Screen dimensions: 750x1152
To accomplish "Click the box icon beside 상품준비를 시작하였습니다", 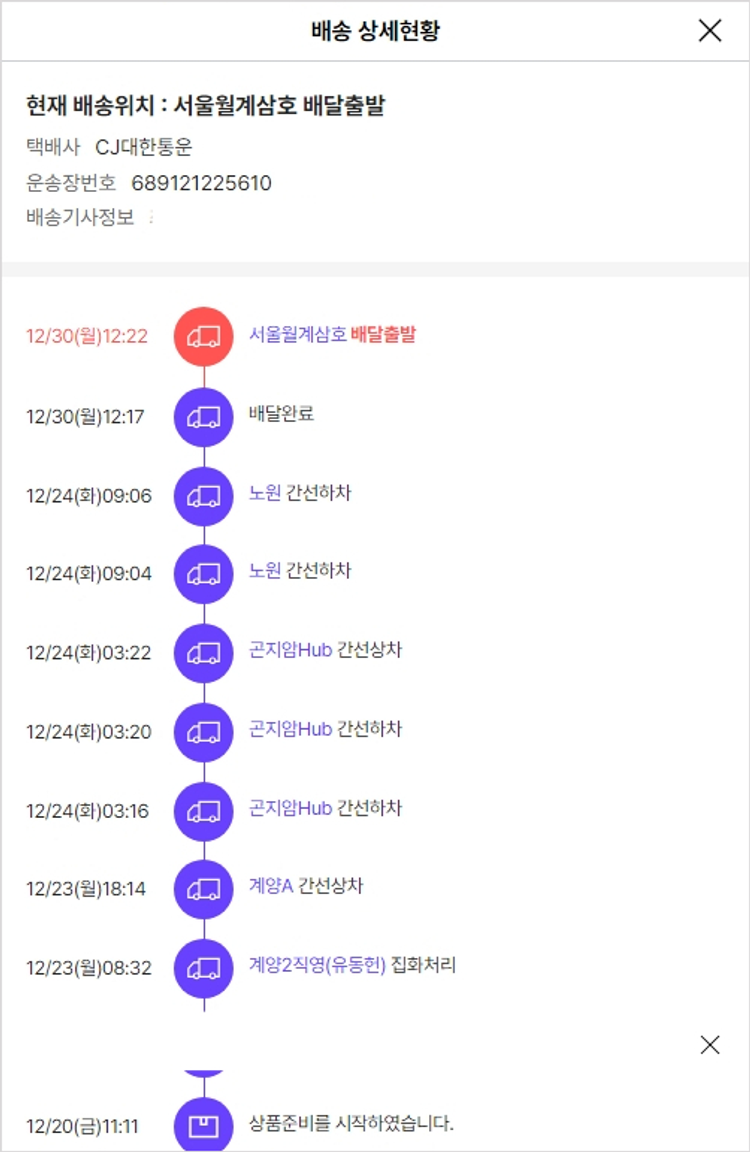I will 204,1126.
